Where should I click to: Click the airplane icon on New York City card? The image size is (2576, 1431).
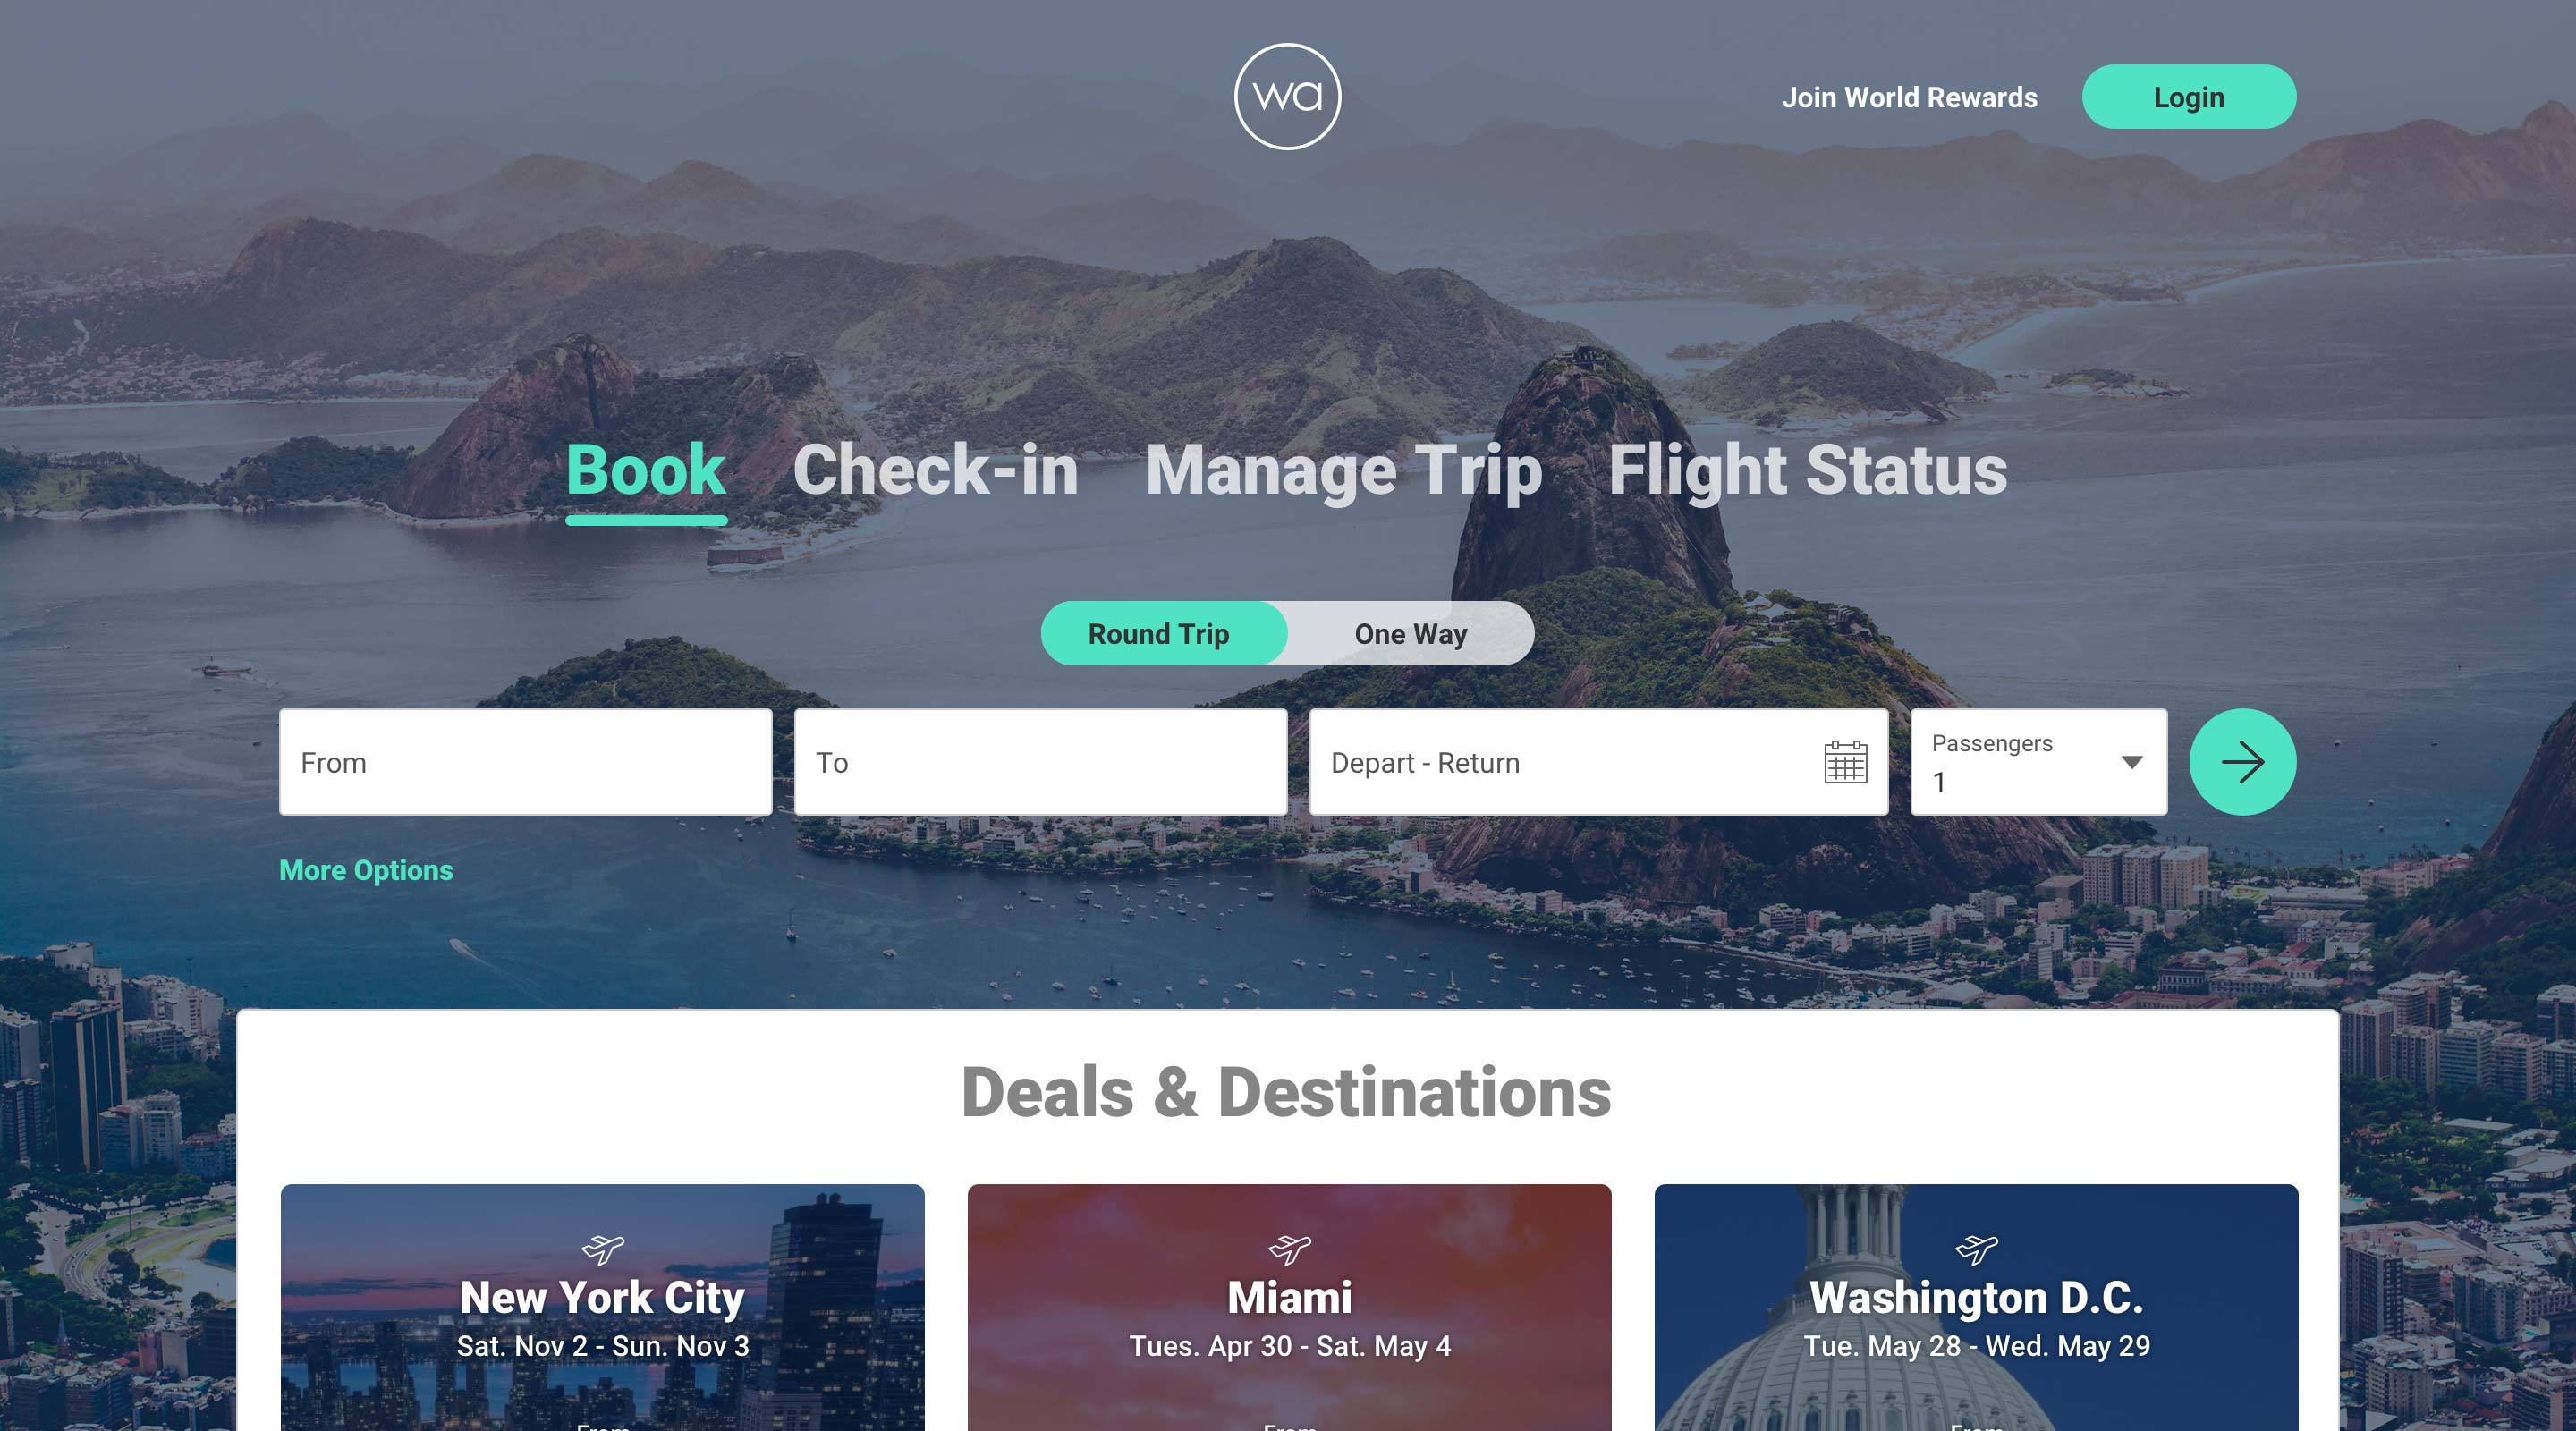[603, 1249]
